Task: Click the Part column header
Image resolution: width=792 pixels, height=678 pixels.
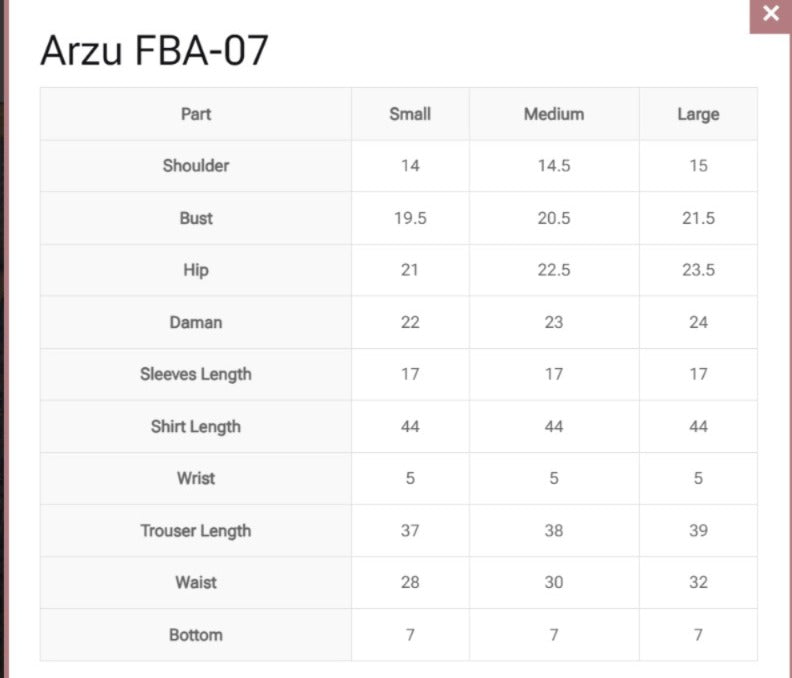Action: [196, 114]
